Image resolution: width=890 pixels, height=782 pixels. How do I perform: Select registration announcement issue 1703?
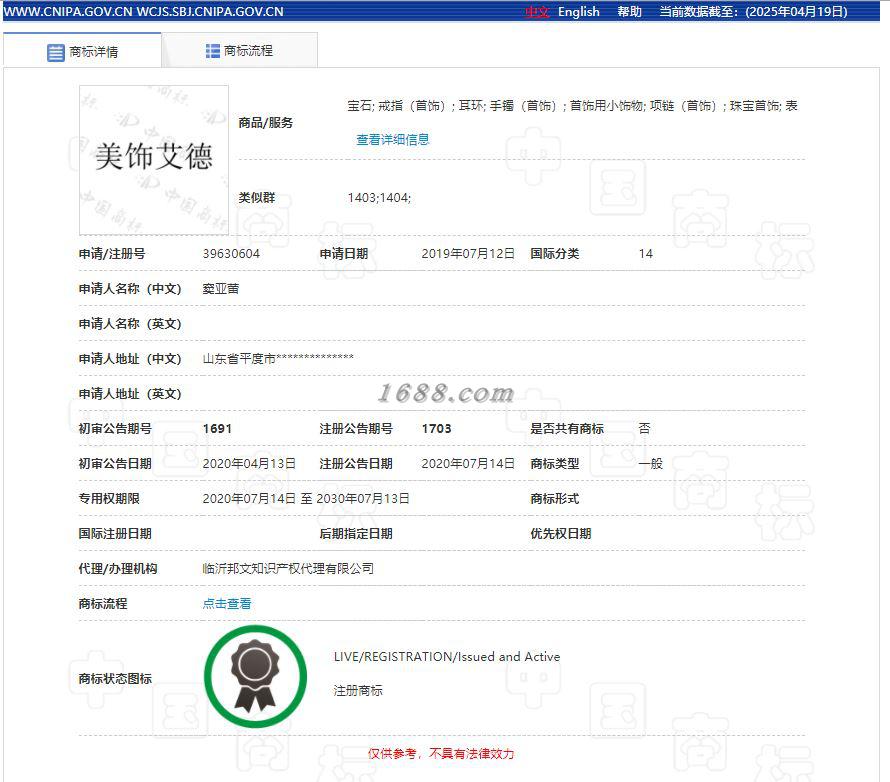click(x=436, y=428)
